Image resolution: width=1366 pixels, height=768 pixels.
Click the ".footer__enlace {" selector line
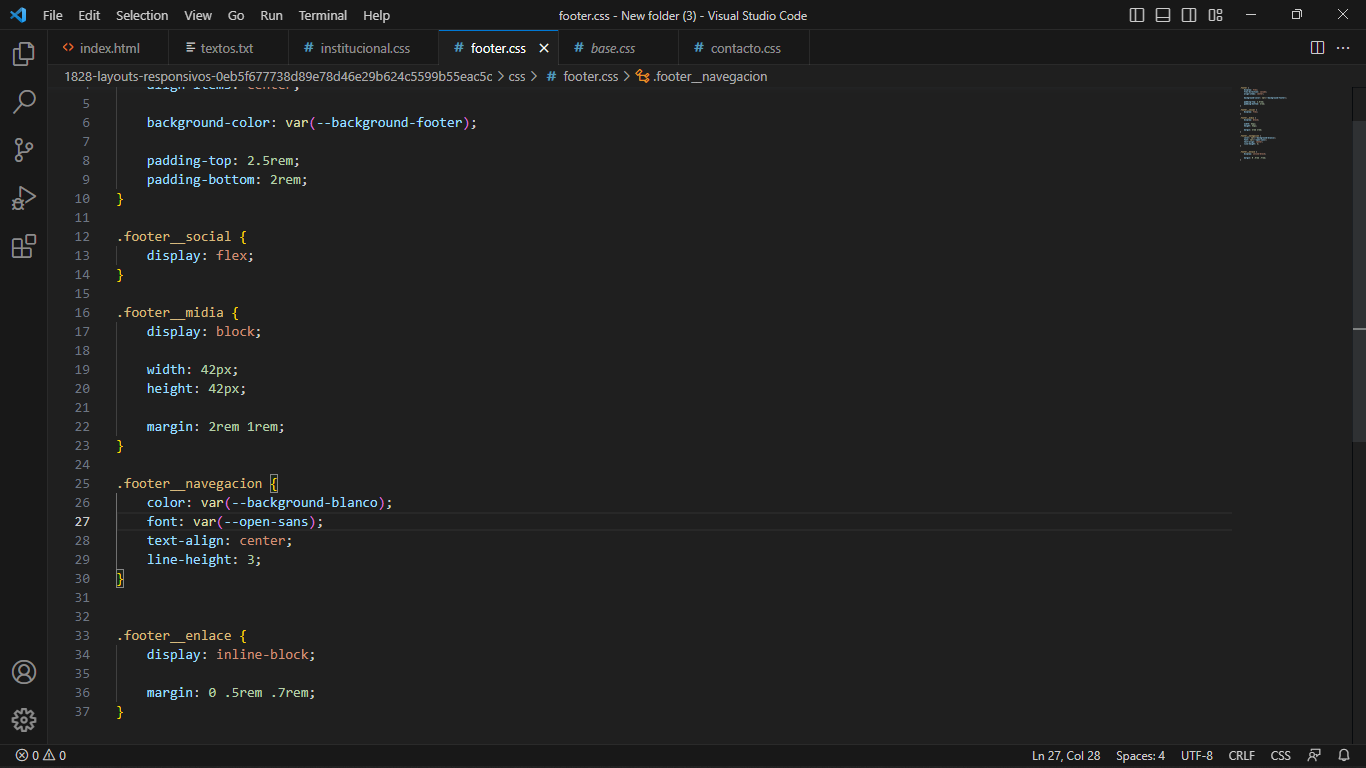181,636
